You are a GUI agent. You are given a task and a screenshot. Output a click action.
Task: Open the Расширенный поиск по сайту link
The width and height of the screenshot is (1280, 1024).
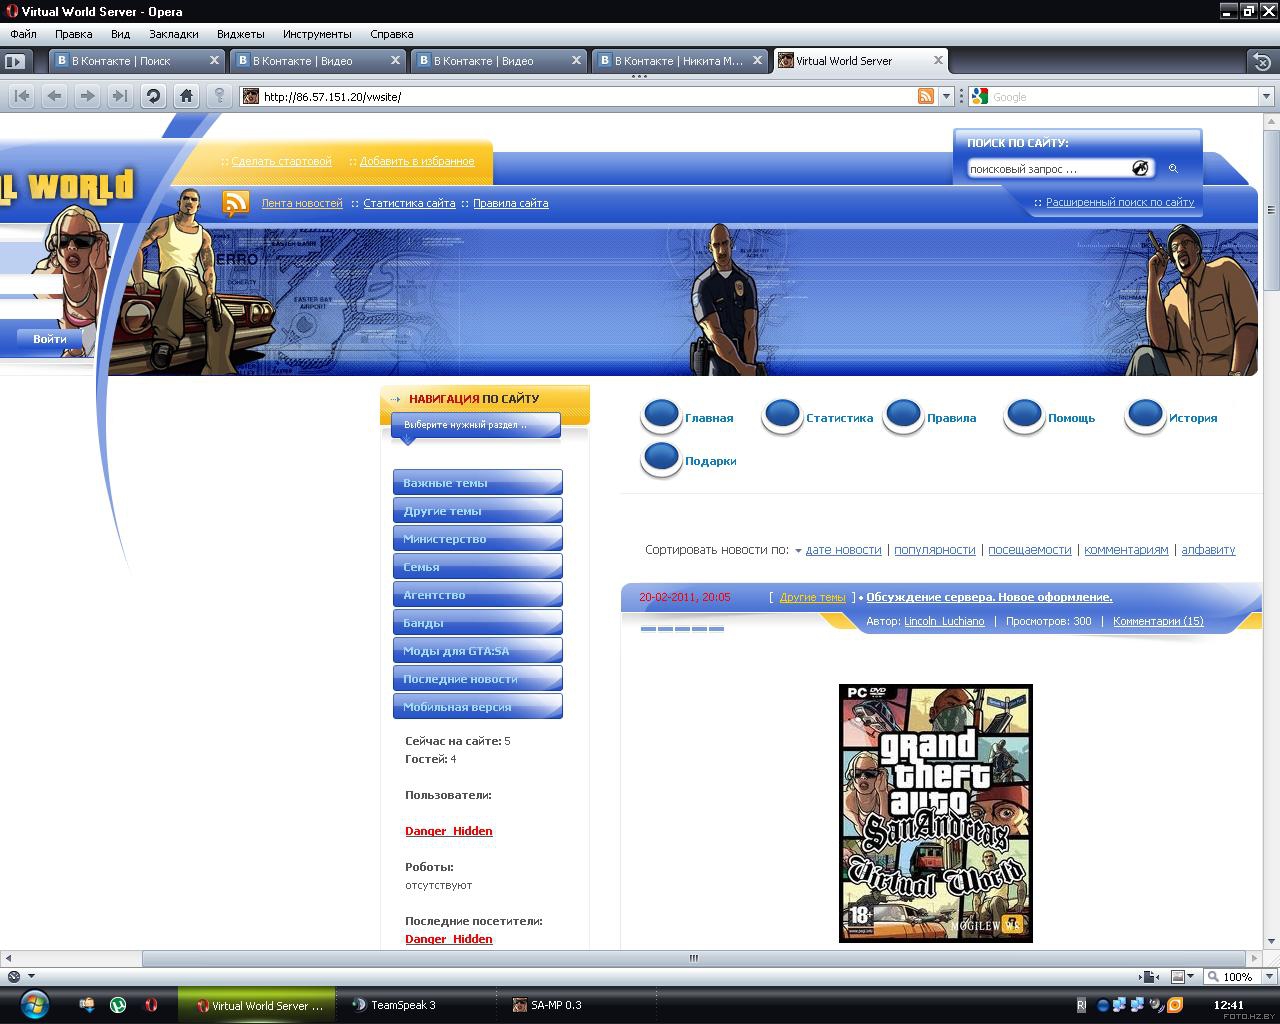(1120, 202)
